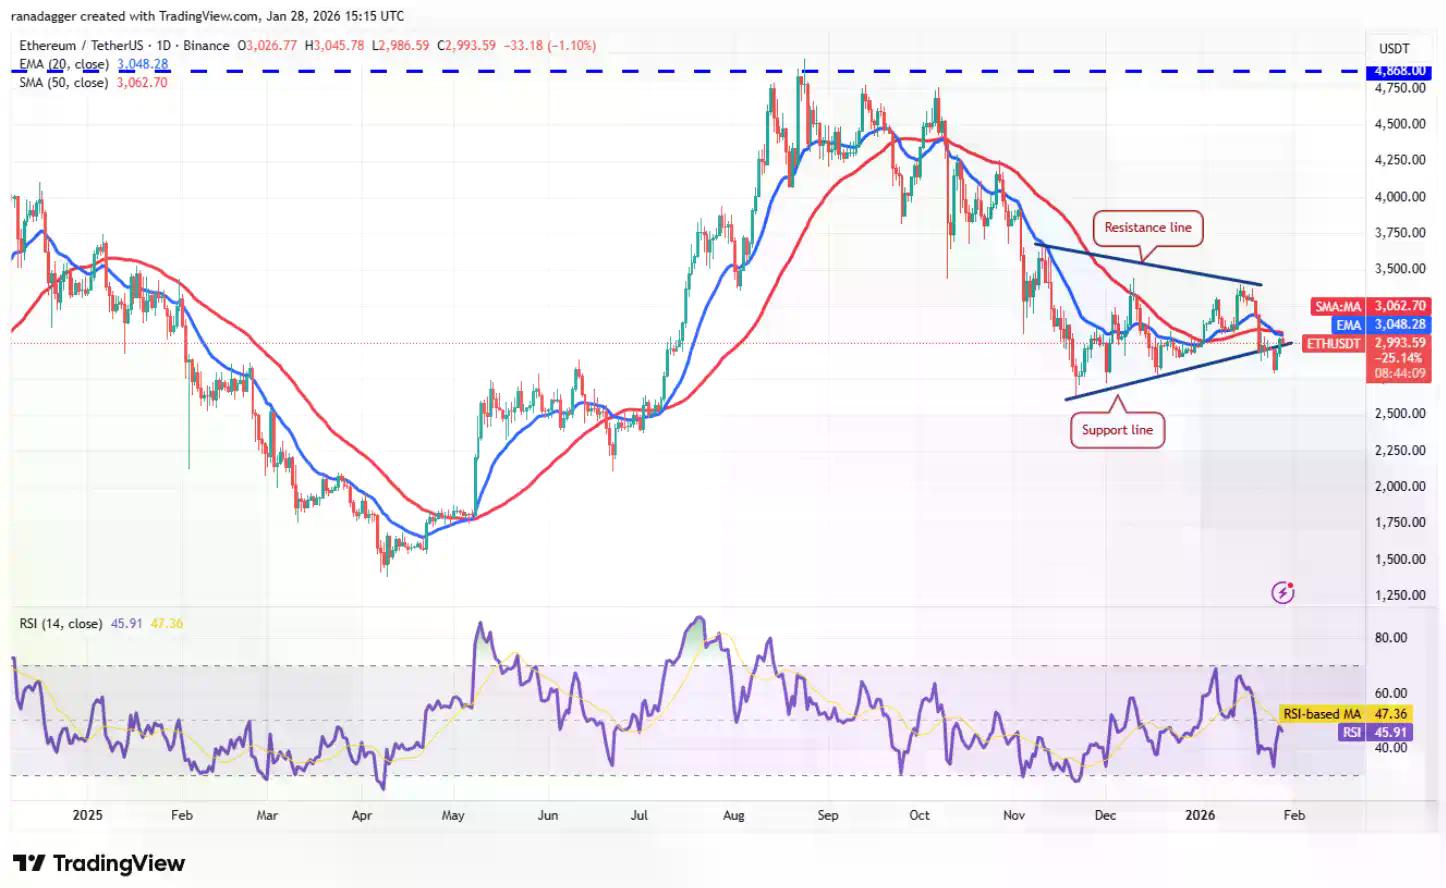Image resolution: width=1446 pixels, height=888 pixels.
Task: Click the EMA (20, close) indicator legend
Action: click(x=94, y=64)
